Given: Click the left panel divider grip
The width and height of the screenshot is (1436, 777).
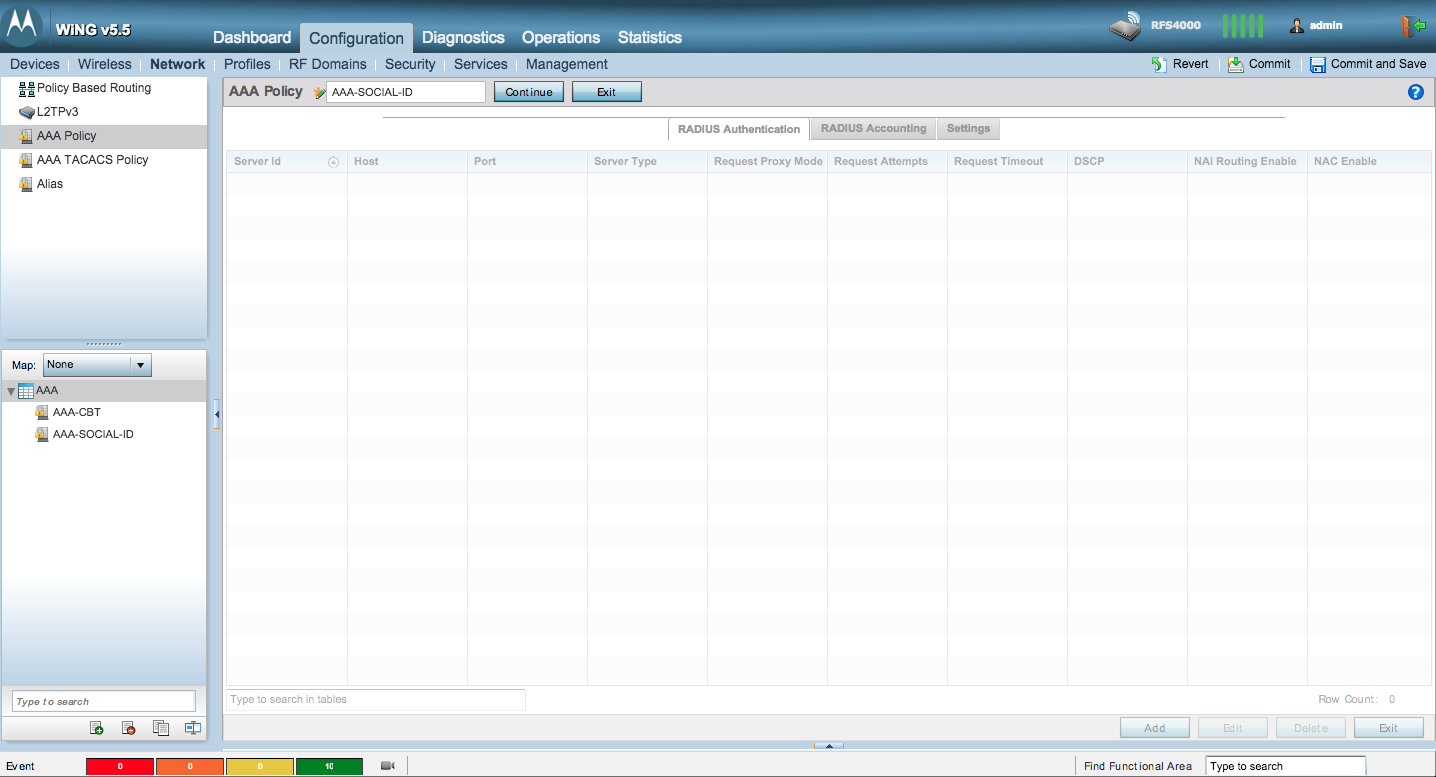Looking at the screenshot, I should pos(104,344).
